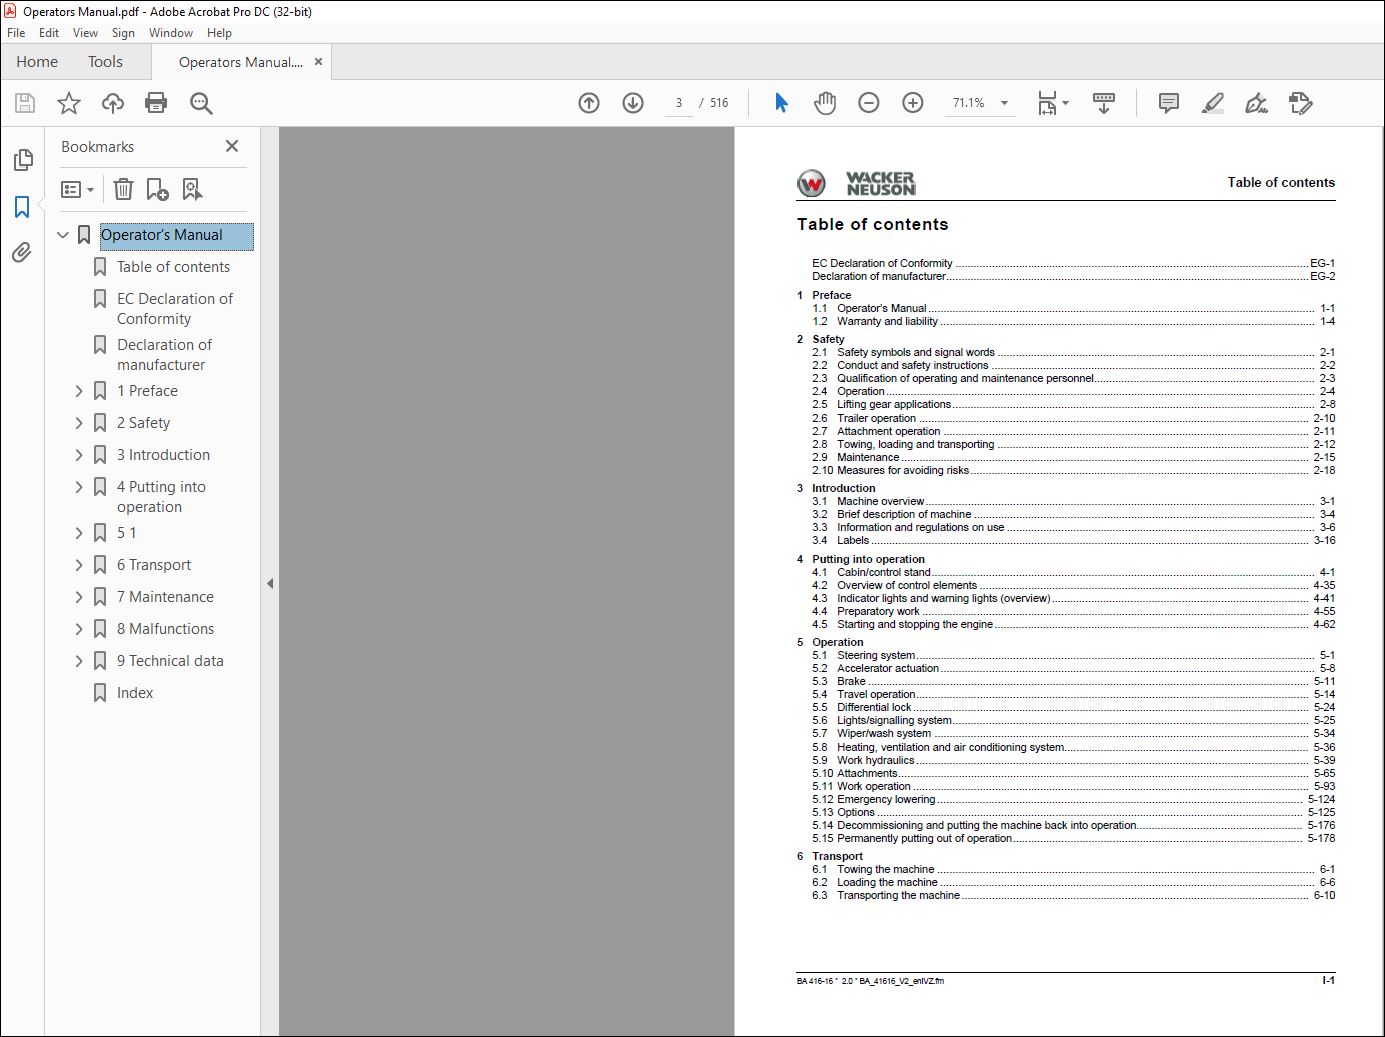This screenshot has height=1037, width=1385.
Task: Open Declaration of manufacturer bookmark
Action: click(x=164, y=355)
